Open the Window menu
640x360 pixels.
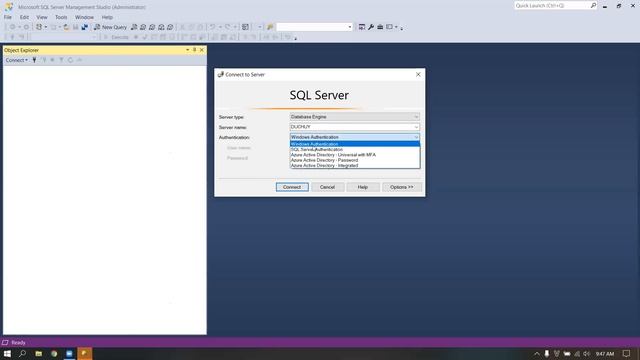click(x=84, y=17)
